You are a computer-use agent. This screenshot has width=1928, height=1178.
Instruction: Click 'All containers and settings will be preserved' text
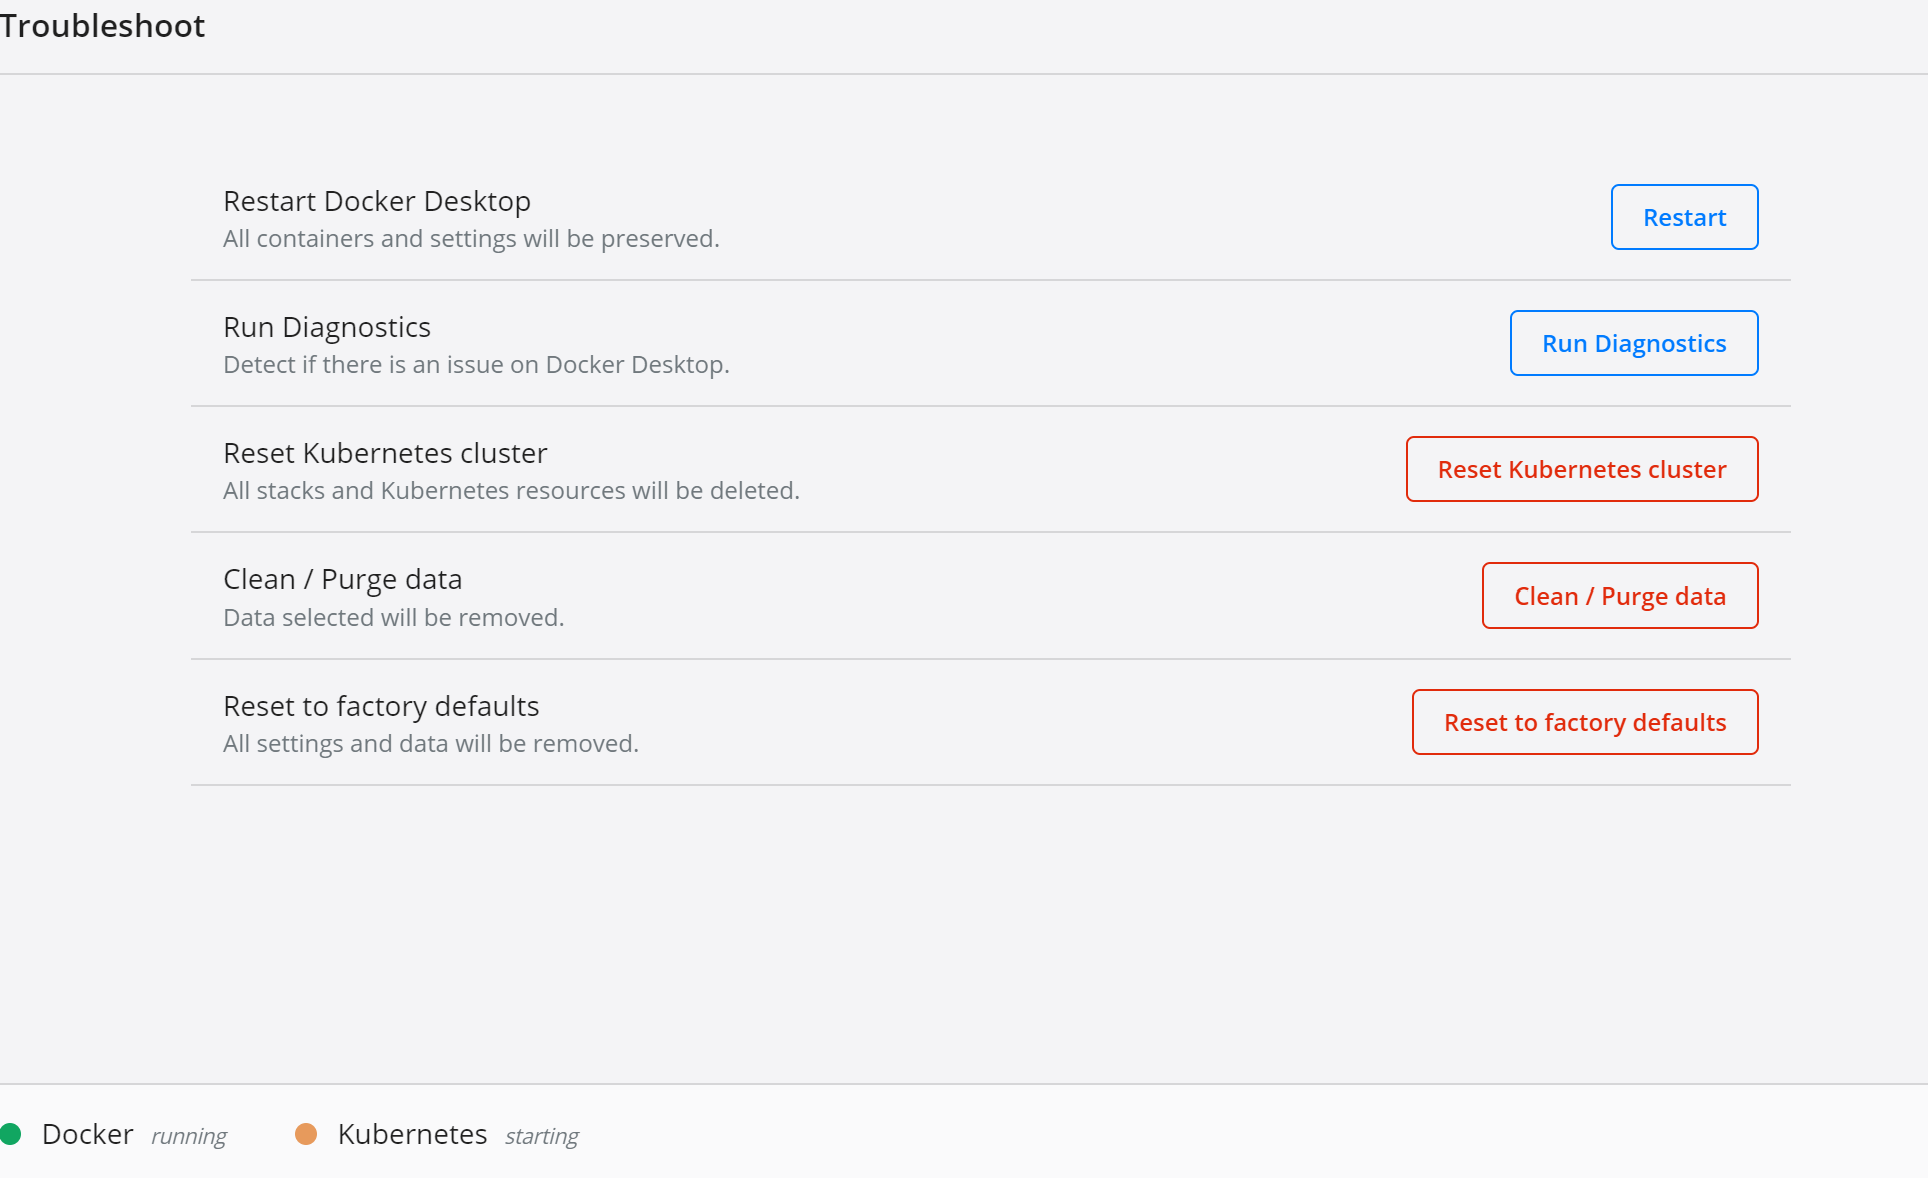point(470,238)
